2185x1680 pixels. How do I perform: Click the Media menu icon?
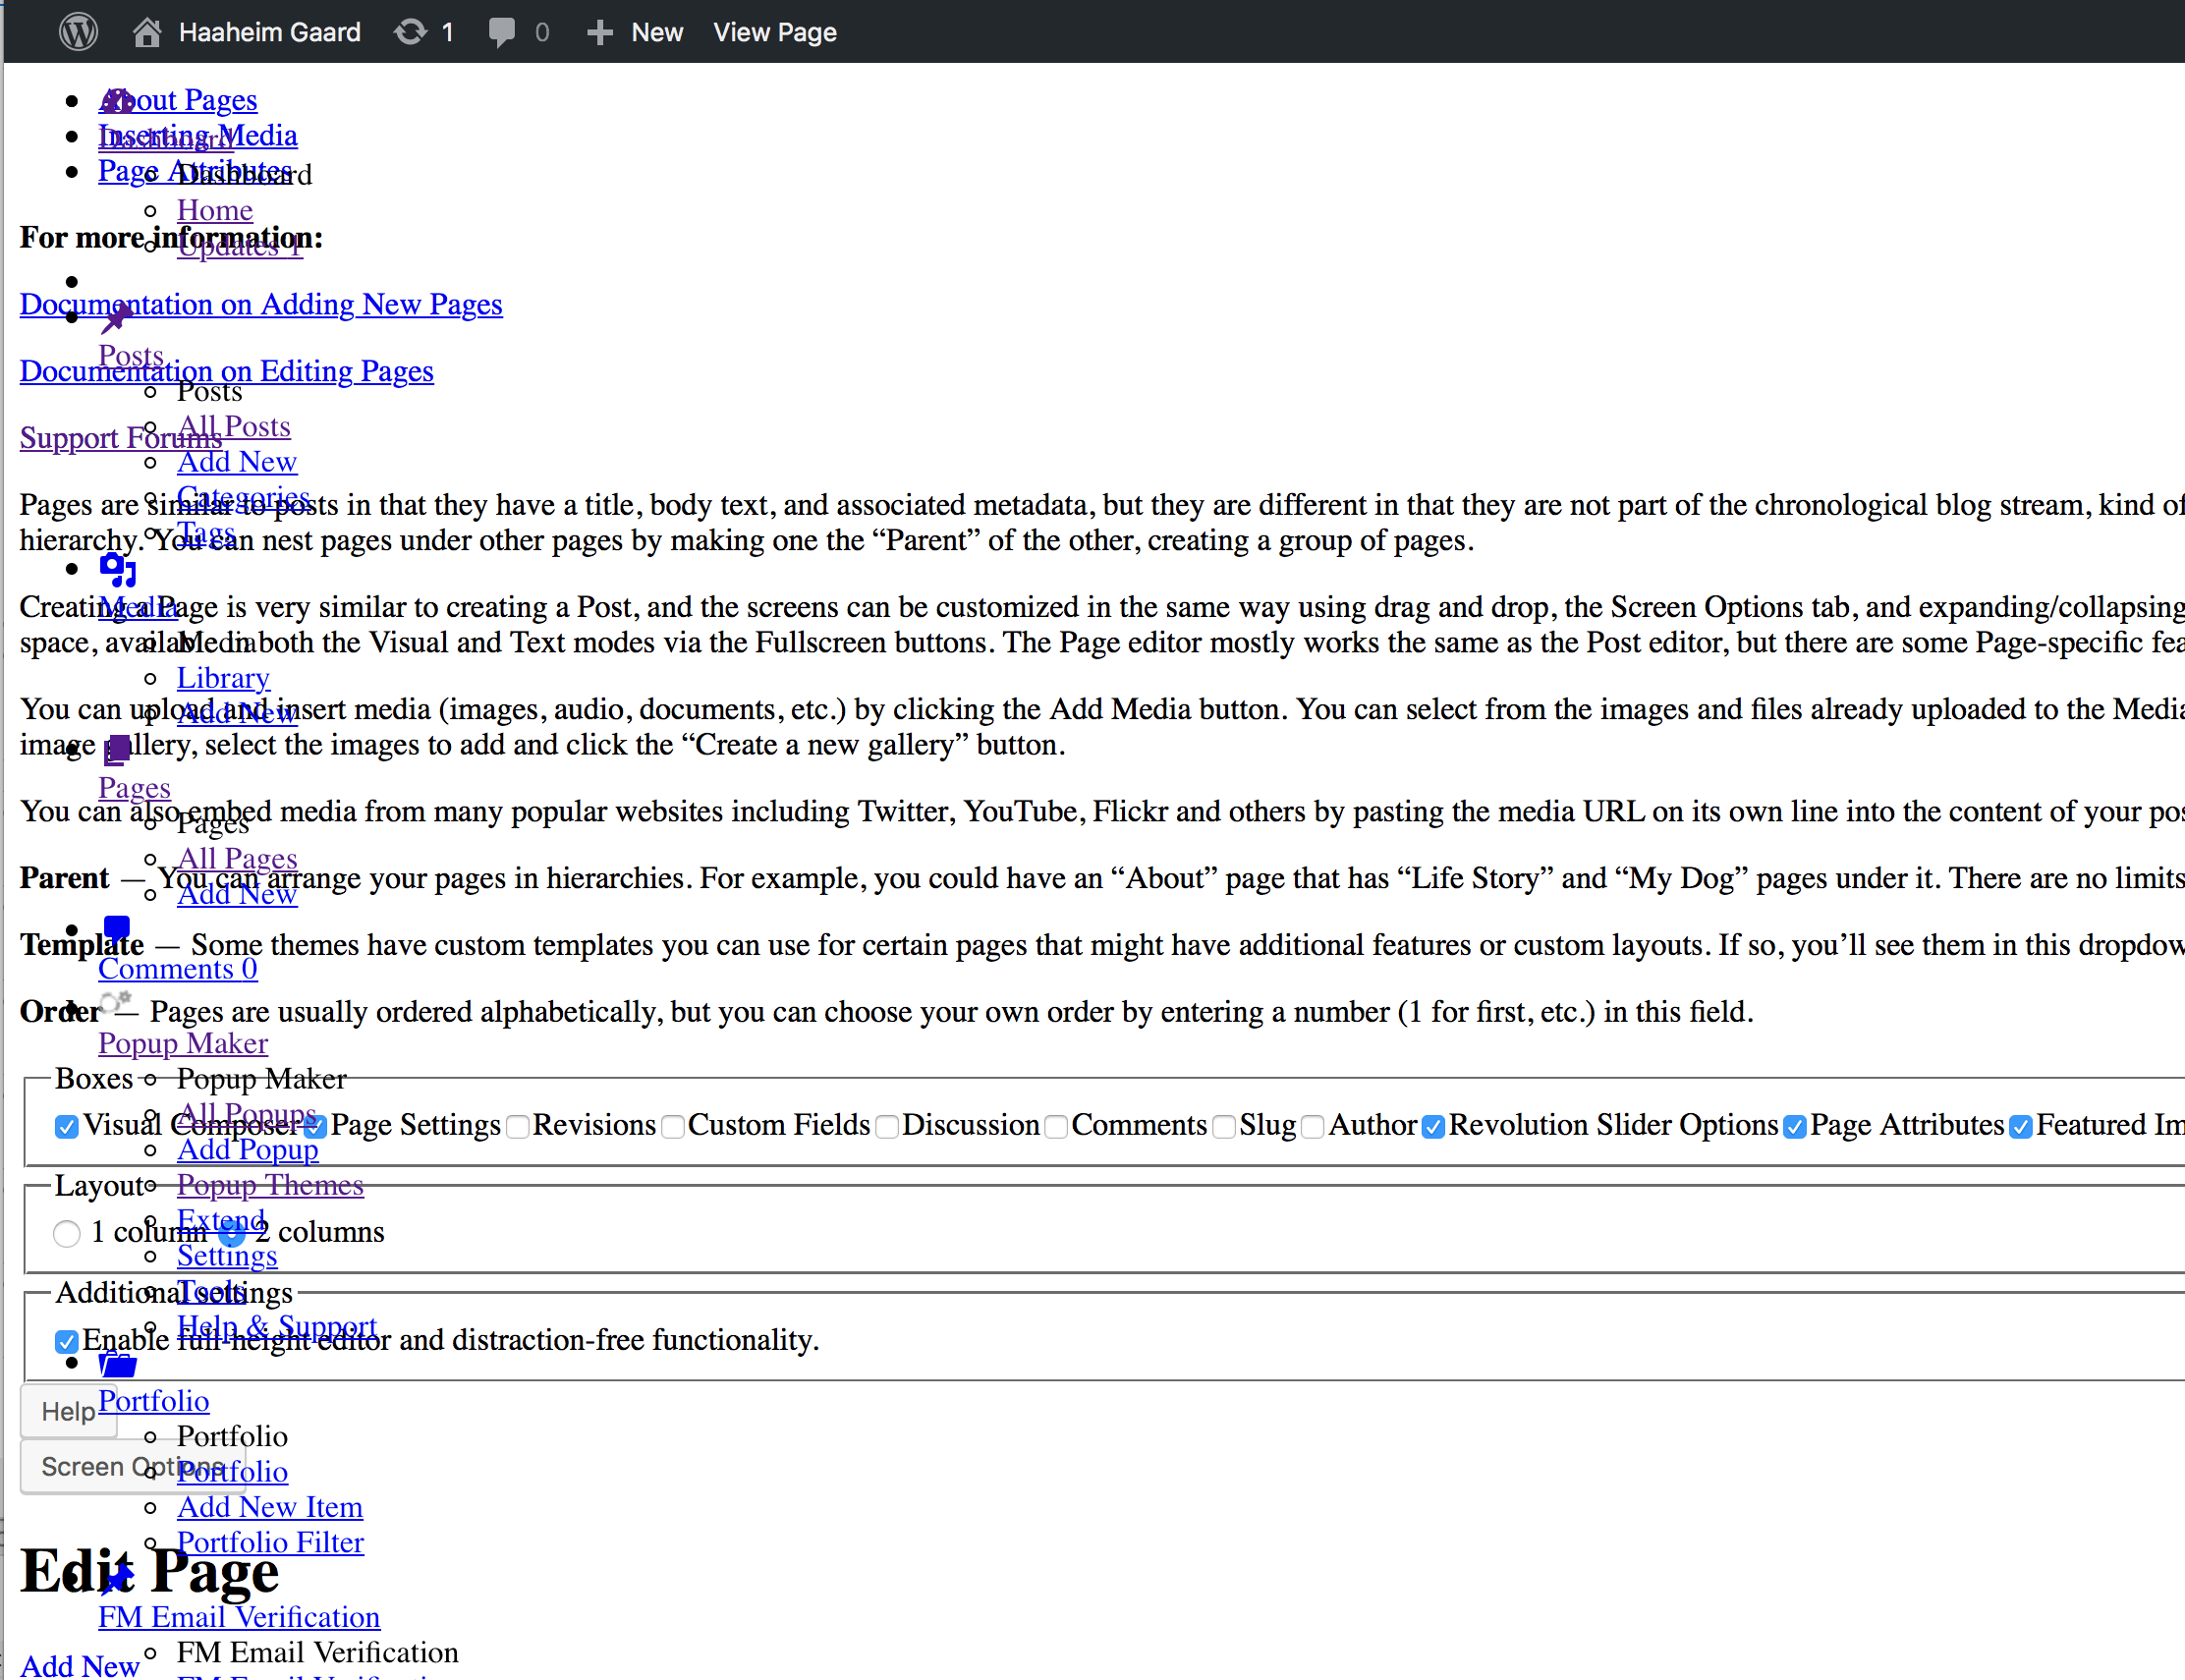(117, 569)
